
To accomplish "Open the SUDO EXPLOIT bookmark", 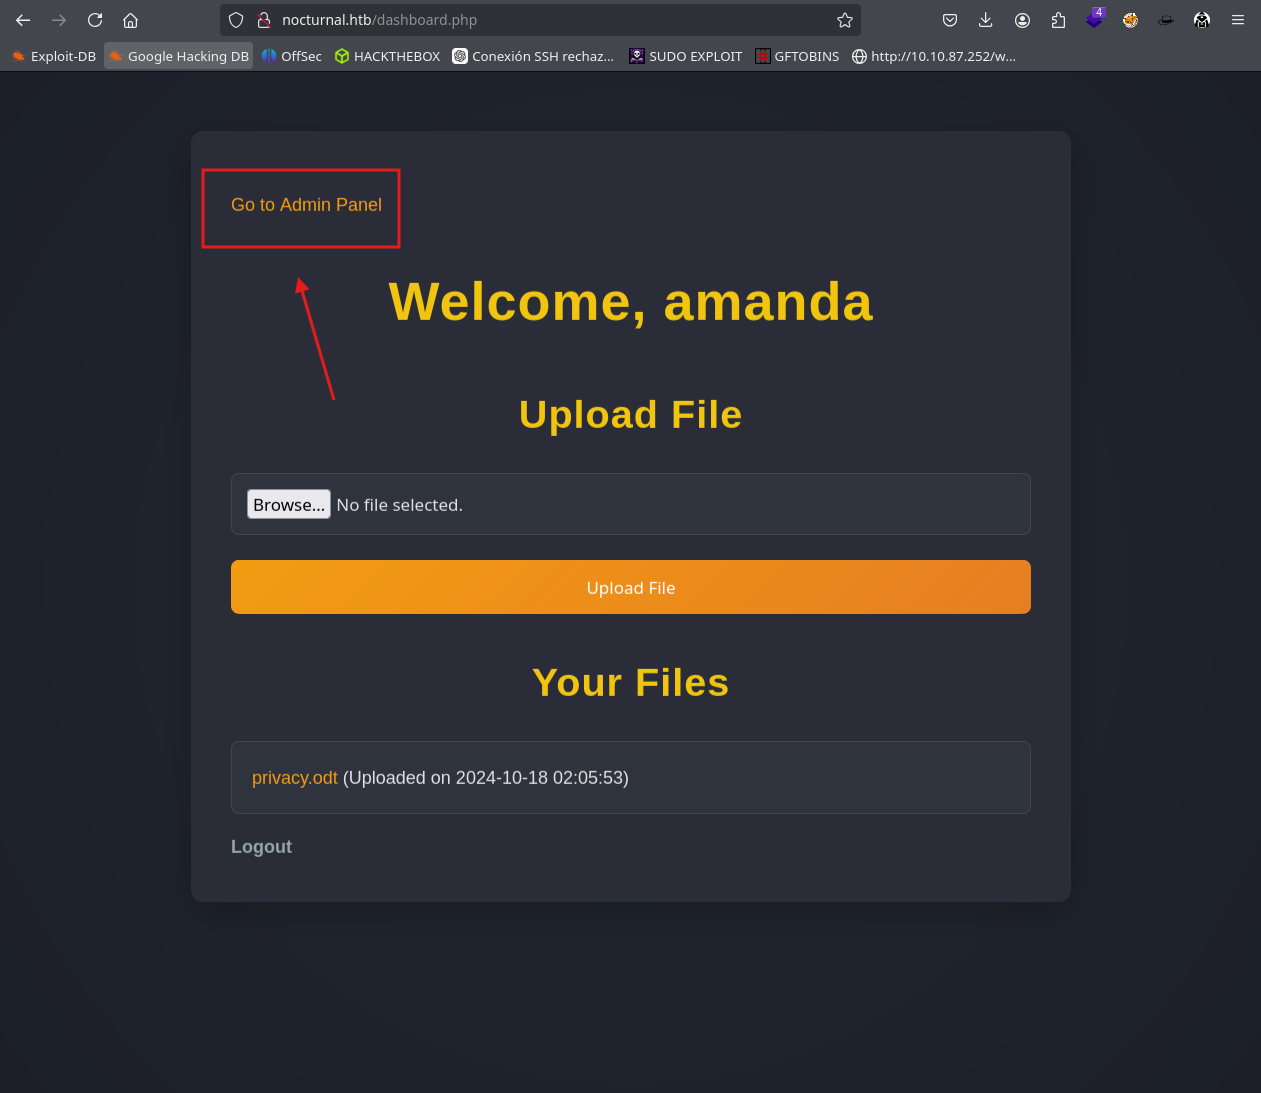I will point(686,56).
